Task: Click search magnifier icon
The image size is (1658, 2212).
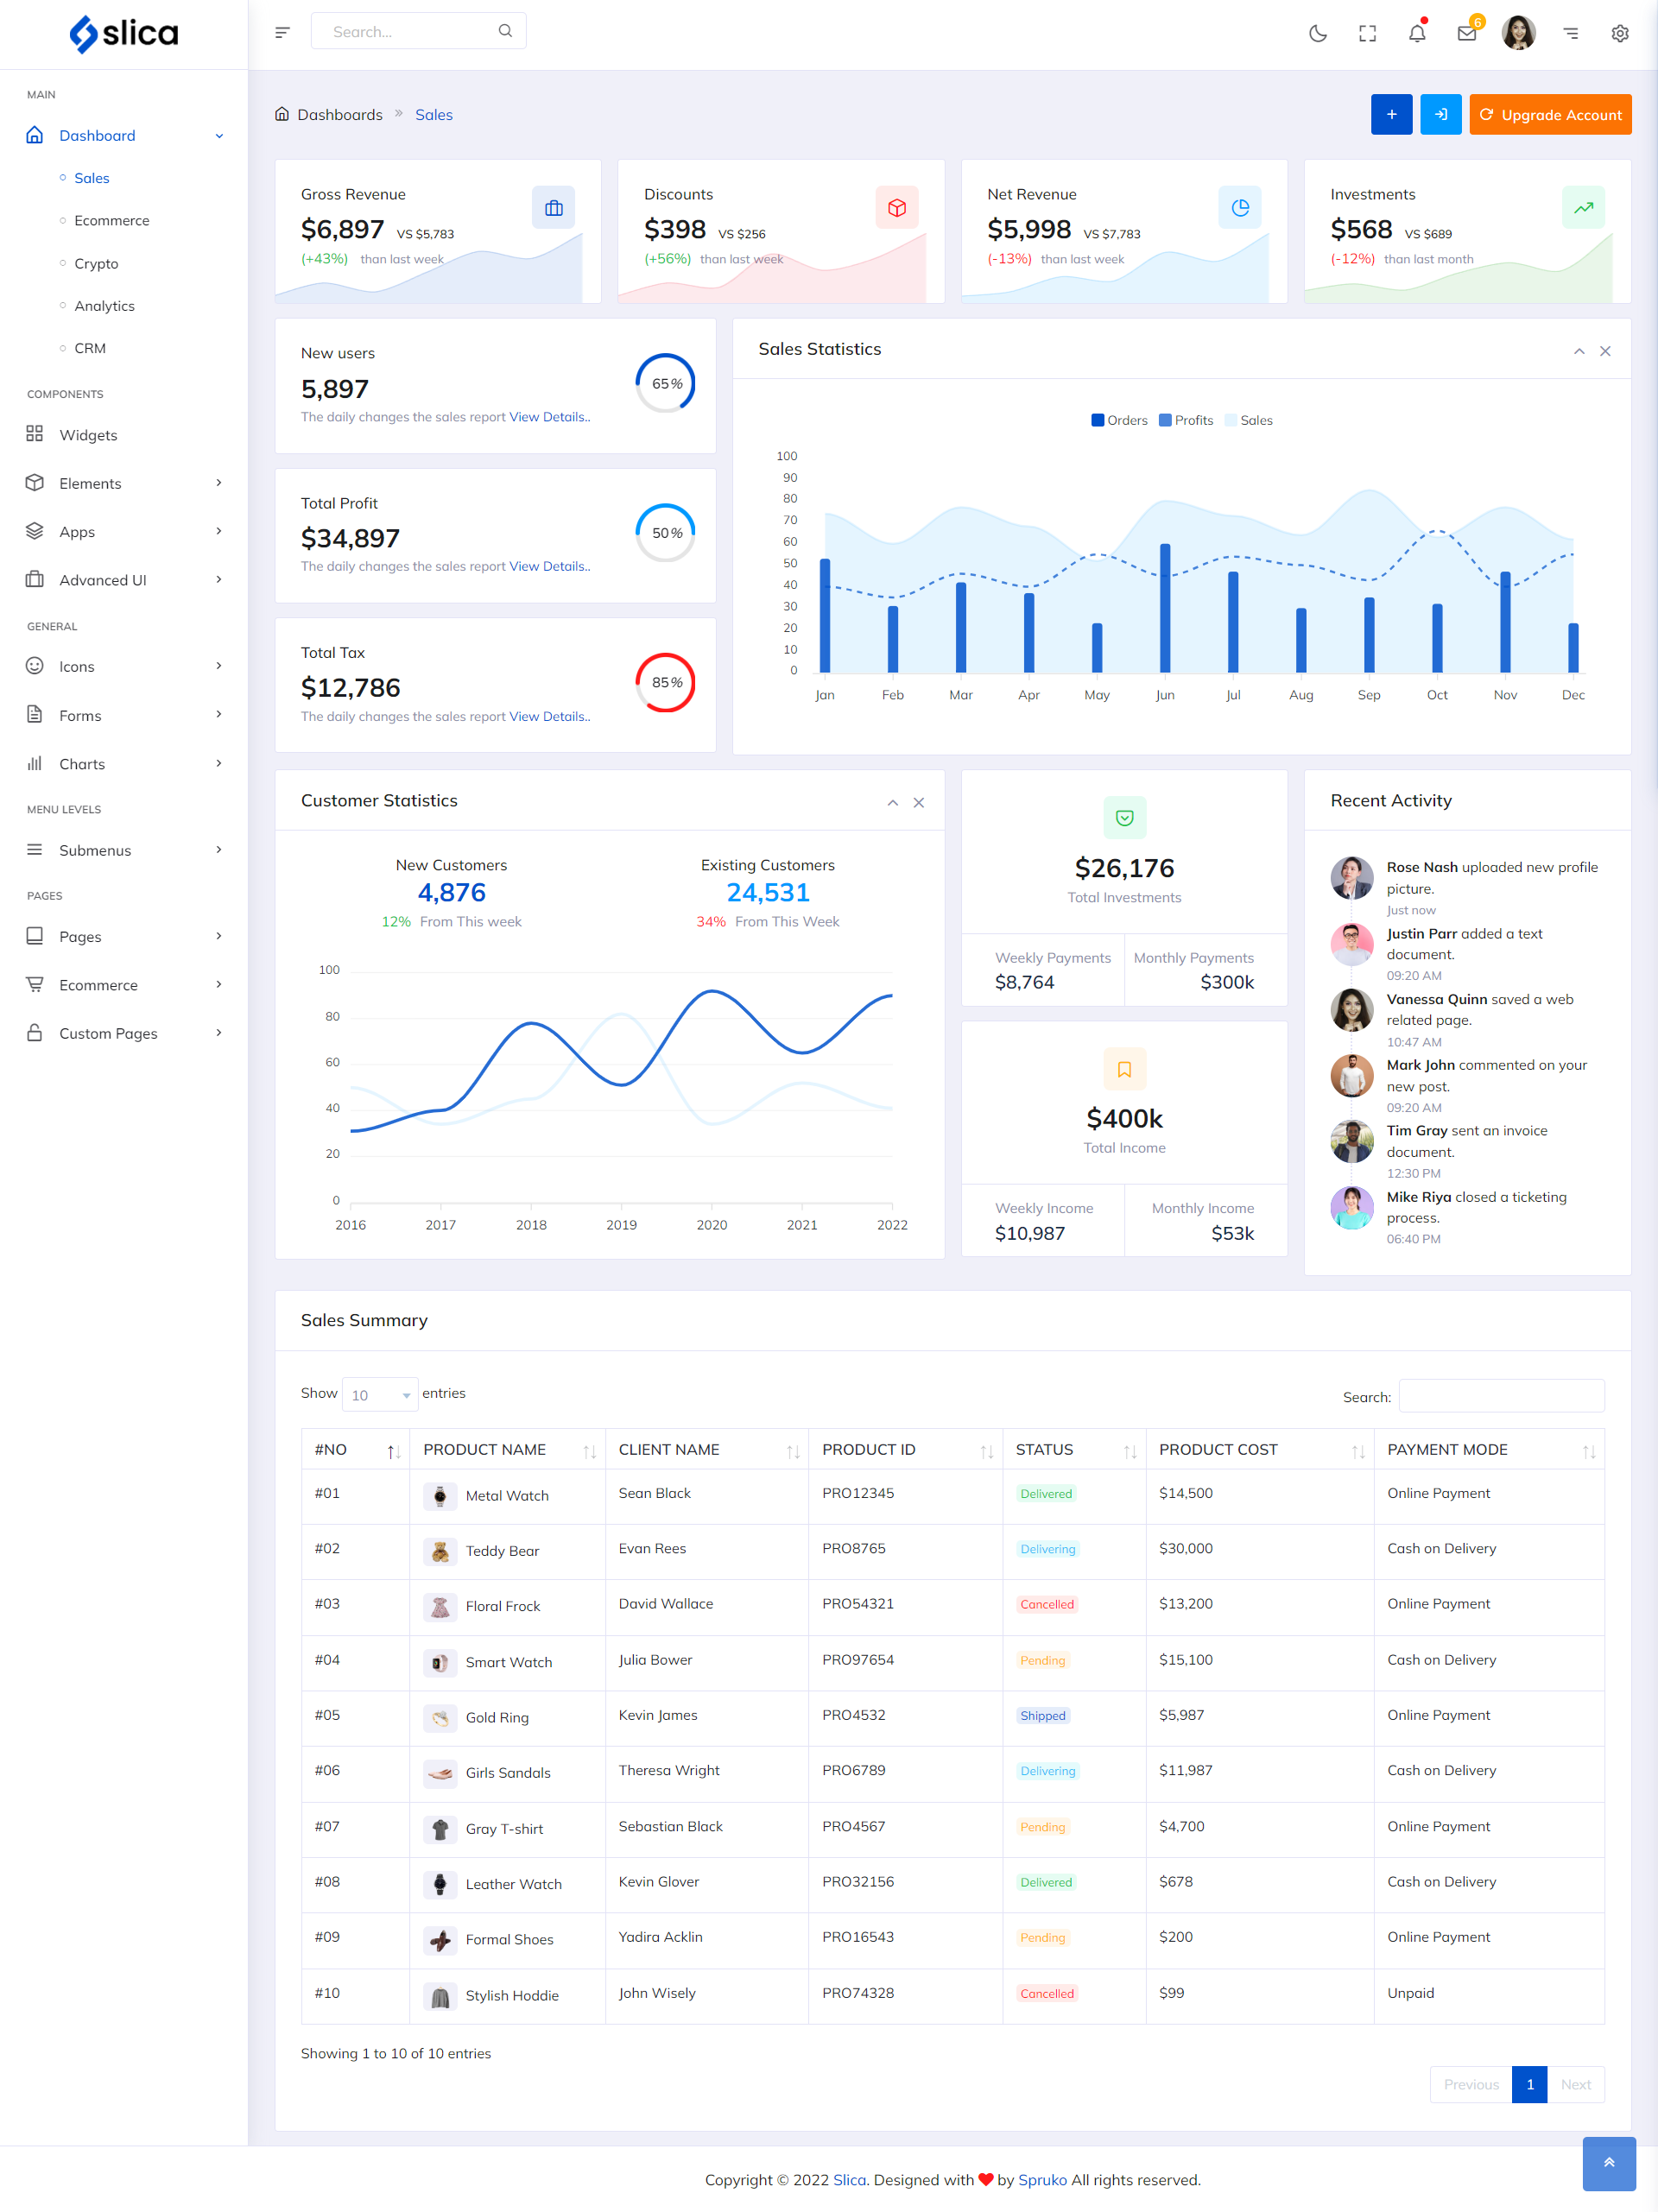Action: (505, 31)
